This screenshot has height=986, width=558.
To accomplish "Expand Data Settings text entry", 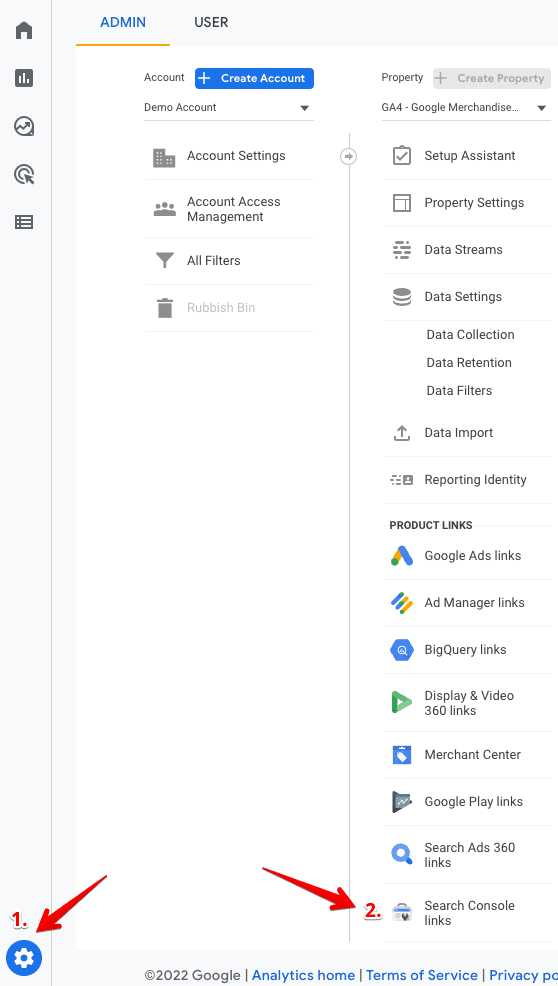I will coord(463,297).
